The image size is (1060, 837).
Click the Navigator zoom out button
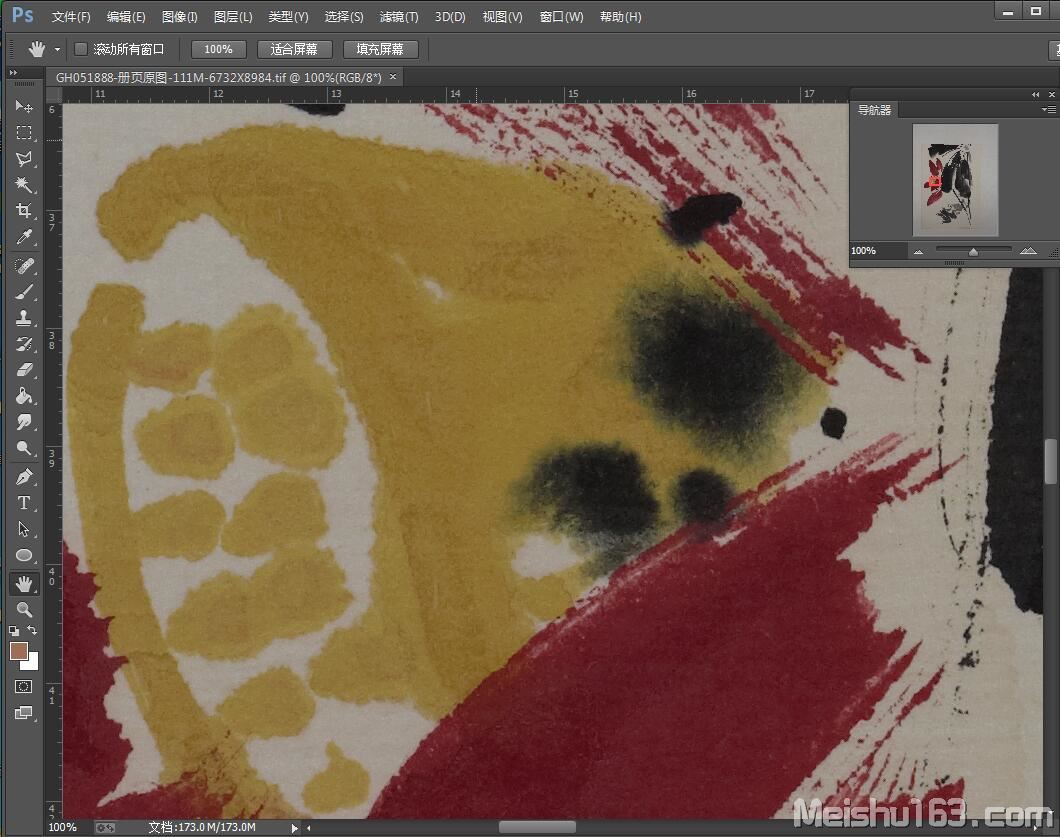918,252
